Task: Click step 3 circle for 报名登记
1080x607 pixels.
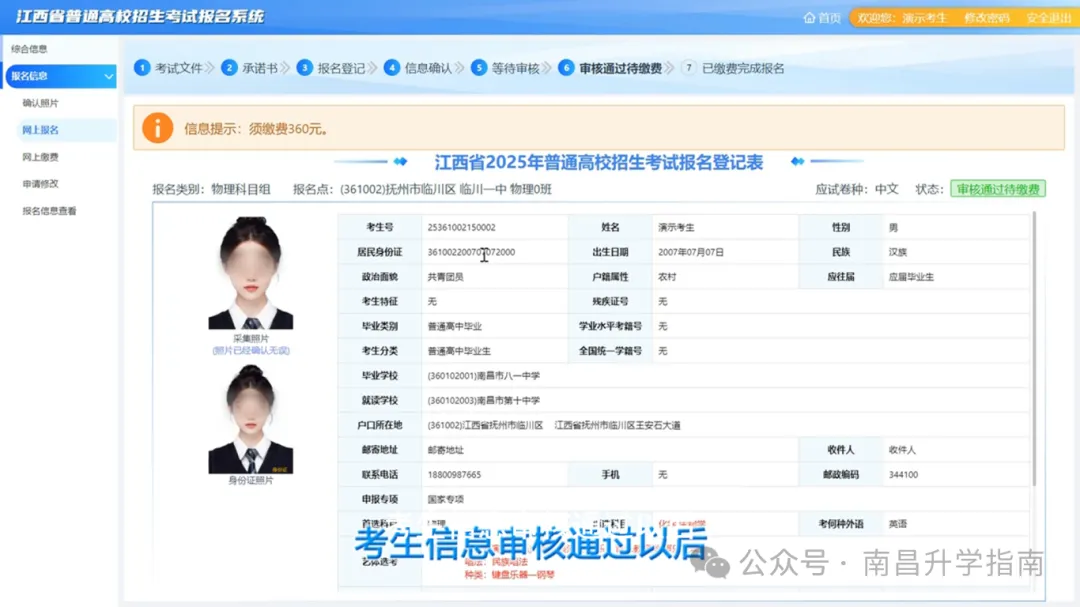Action: coord(304,68)
